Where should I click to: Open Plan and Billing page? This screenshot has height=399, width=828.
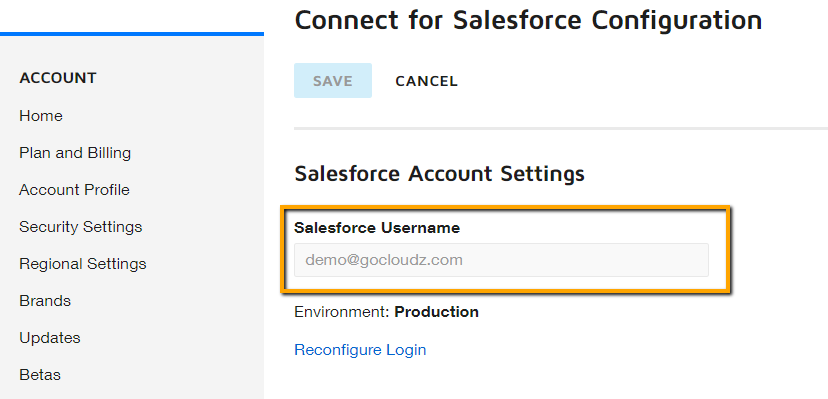(x=75, y=153)
